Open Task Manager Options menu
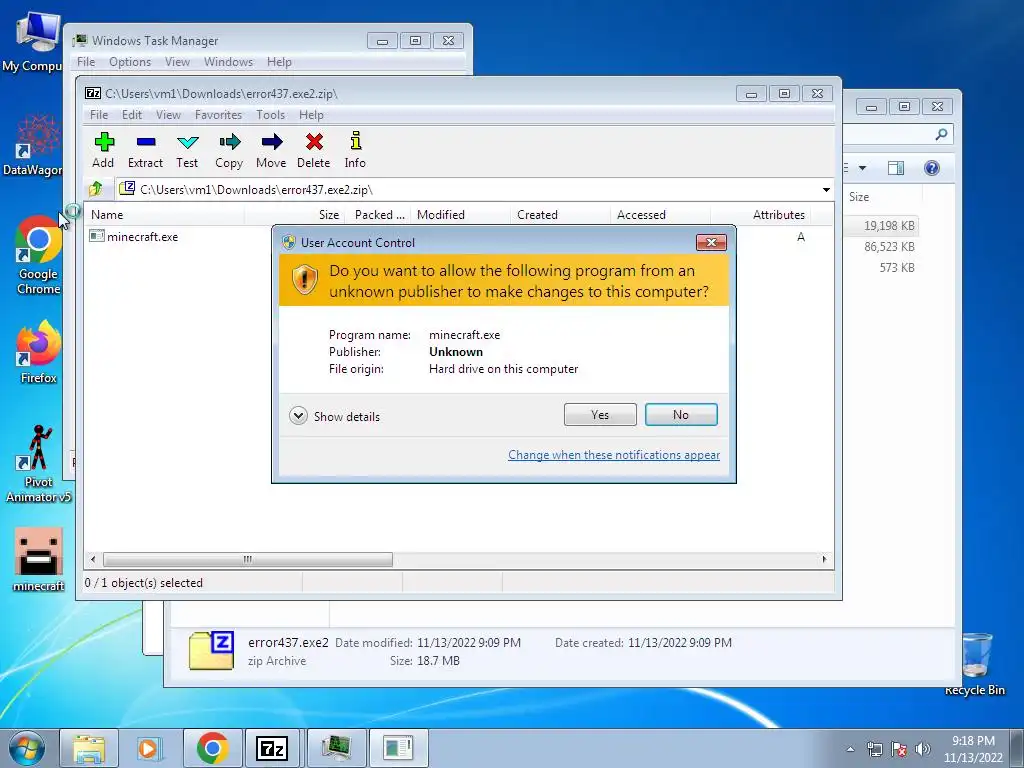Image resolution: width=1024 pixels, height=768 pixels. [x=130, y=62]
